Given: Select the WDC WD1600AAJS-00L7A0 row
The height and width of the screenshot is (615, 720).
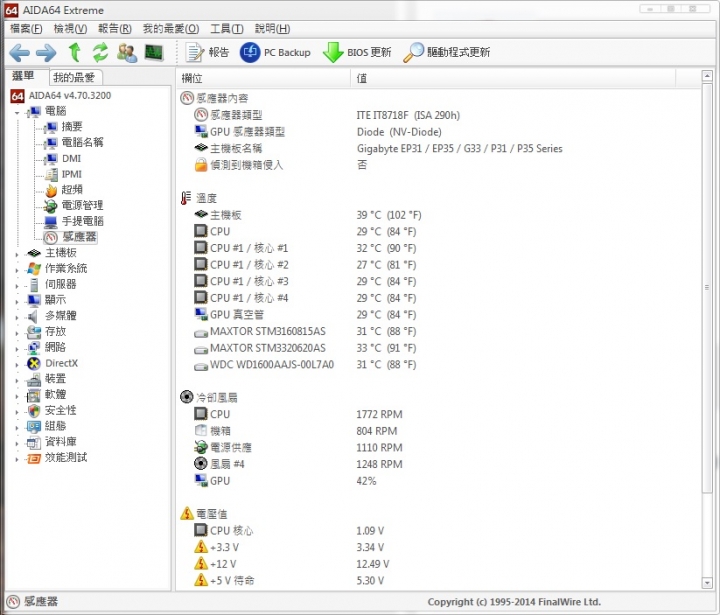Looking at the screenshot, I should tap(439, 365).
